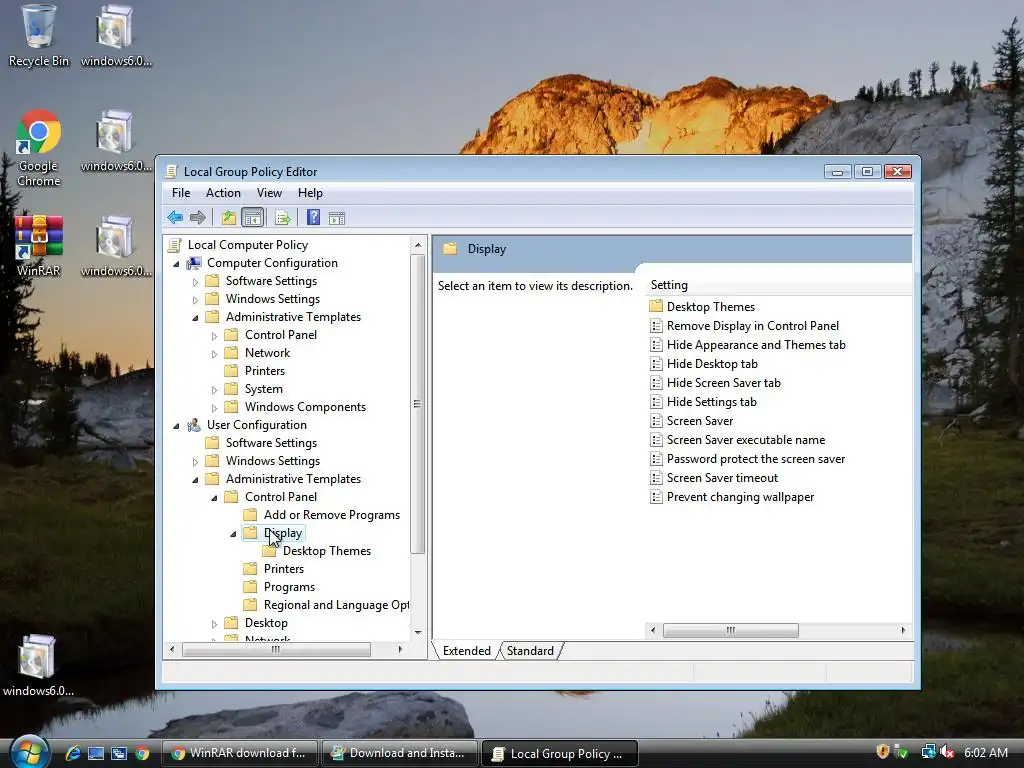The image size is (1024, 768).
Task: Switch to the Extended tab
Action: coord(466,650)
